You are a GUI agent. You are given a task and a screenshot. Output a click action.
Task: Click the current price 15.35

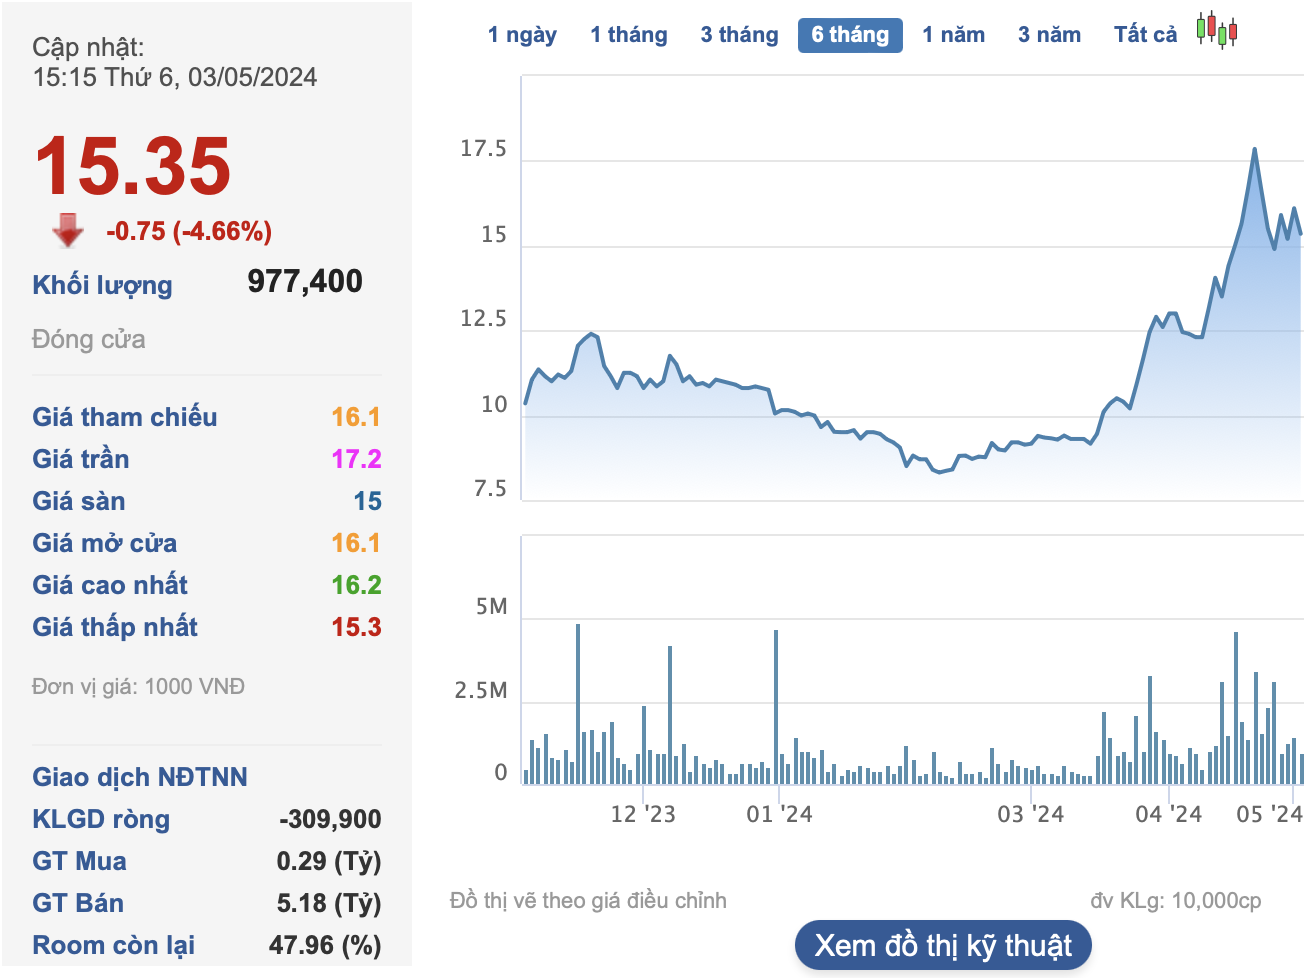(132, 166)
